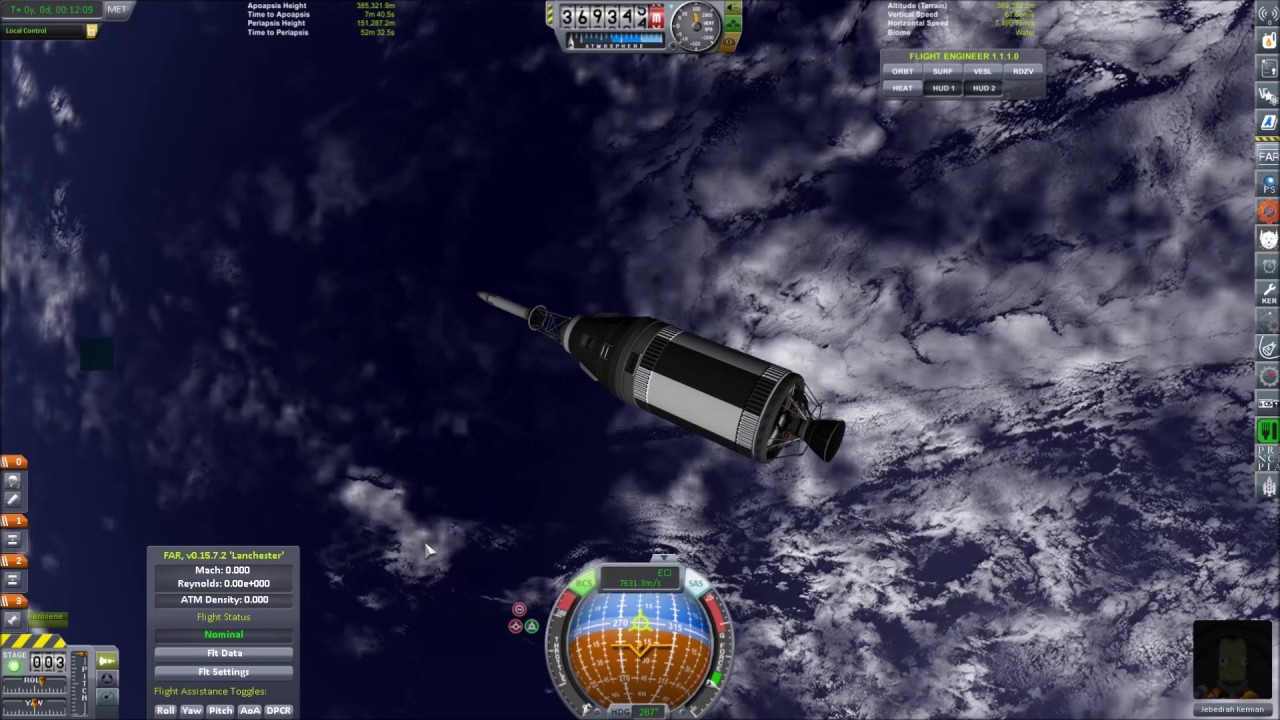This screenshot has width=1280, height=720.
Task: Toggle AoA flight assistance
Action: pyautogui.click(x=250, y=710)
